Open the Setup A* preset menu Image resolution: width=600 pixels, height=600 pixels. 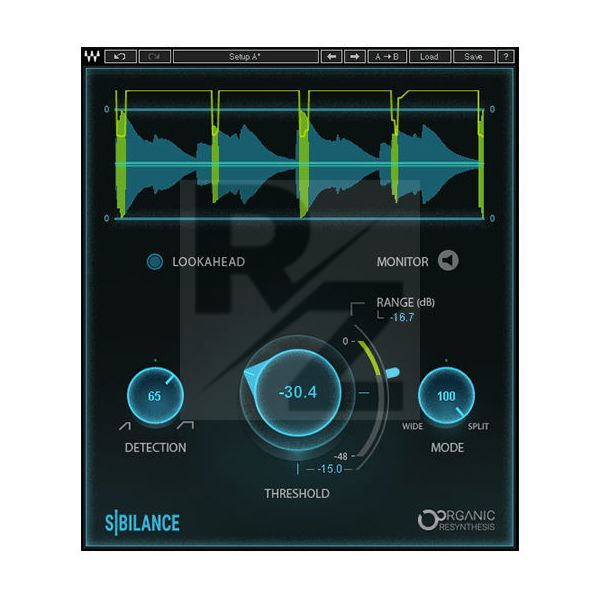point(245,57)
